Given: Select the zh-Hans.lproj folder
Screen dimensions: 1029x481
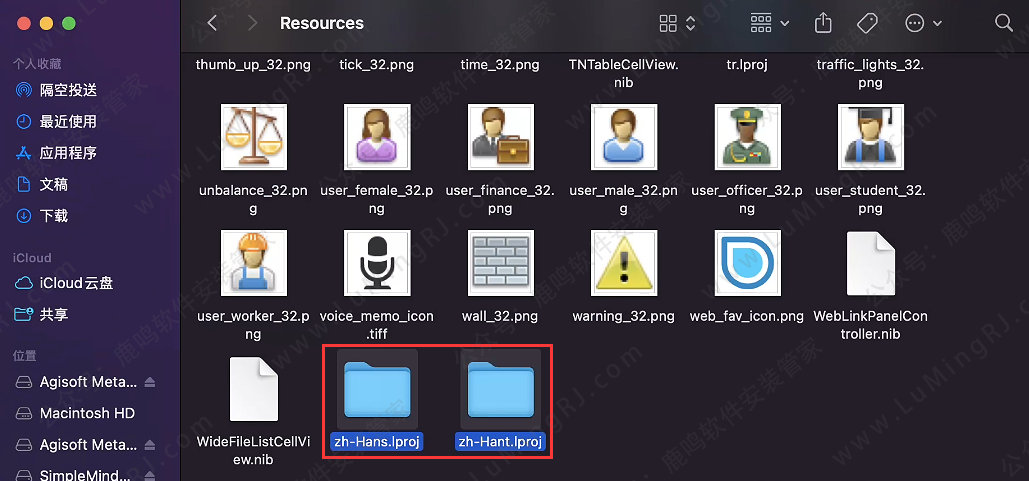Looking at the screenshot, I should point(377,390).
